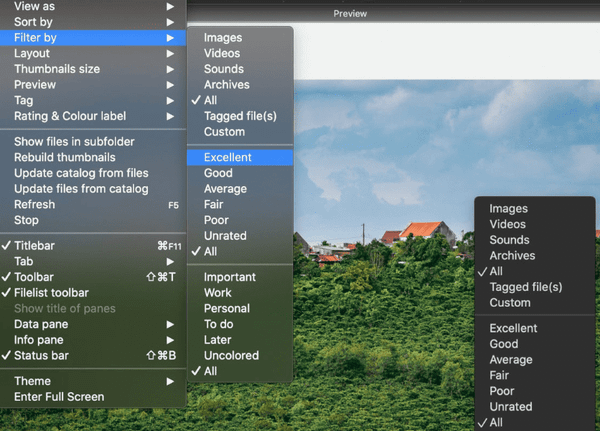Filter by Good rating in the Filter by submenu
This screenshot has height=431, width=600.
point(240,173)
